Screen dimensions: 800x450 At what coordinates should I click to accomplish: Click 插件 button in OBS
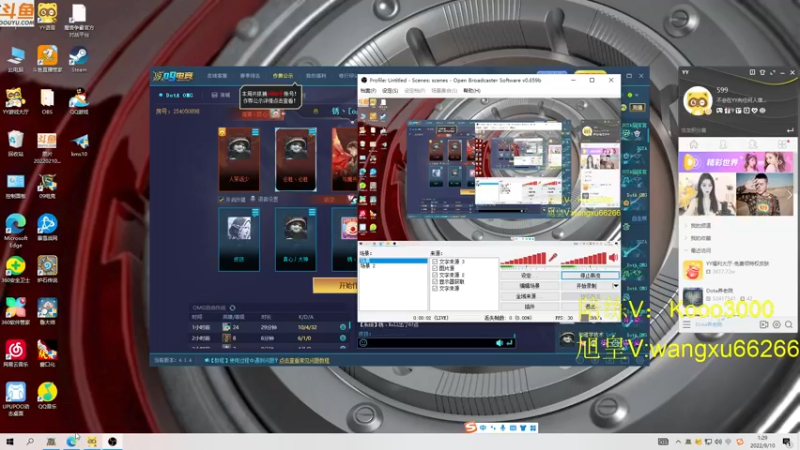click(529, 307)
